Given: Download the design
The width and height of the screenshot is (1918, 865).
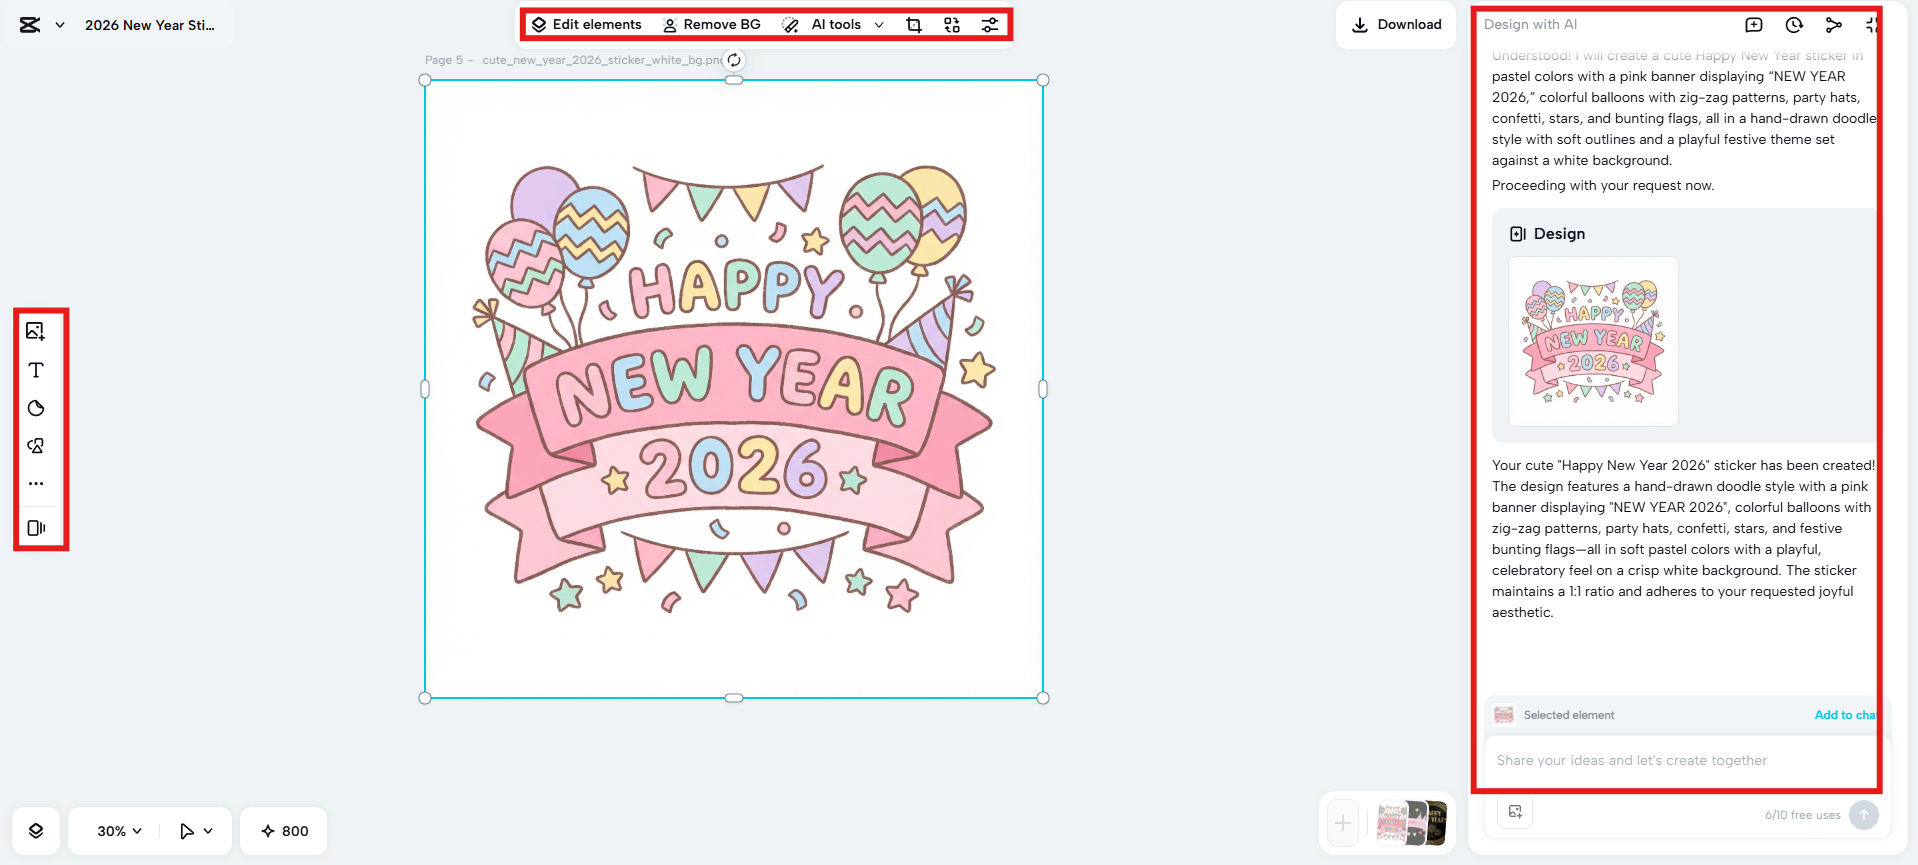Looking at the screenshot, I should [x=1396, y=25].
